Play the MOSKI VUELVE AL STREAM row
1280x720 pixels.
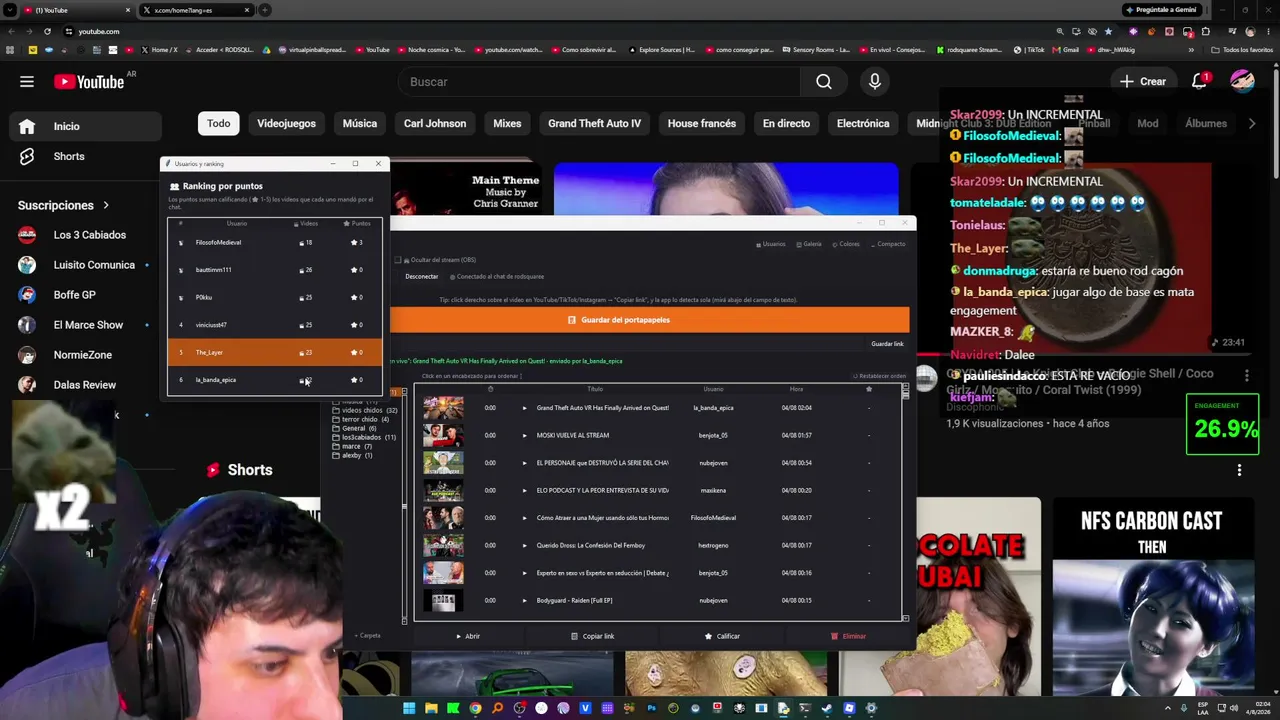tap(524, 435)
